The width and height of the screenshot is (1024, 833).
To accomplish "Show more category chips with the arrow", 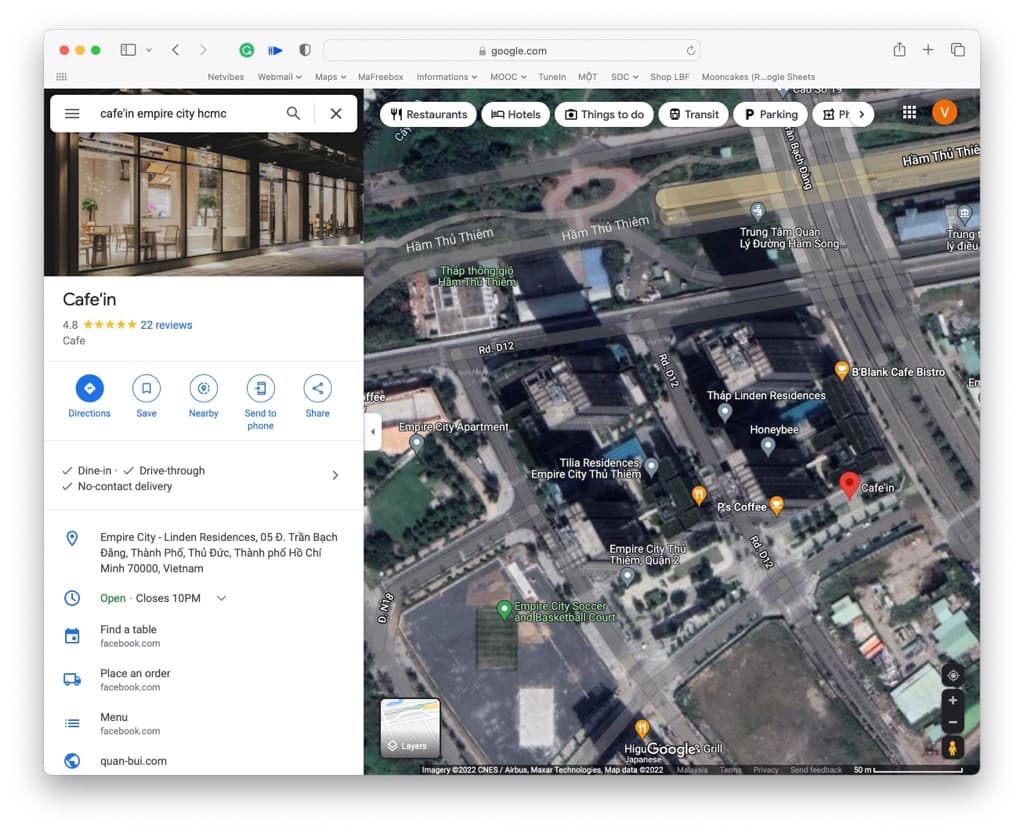I will point(861,114).
